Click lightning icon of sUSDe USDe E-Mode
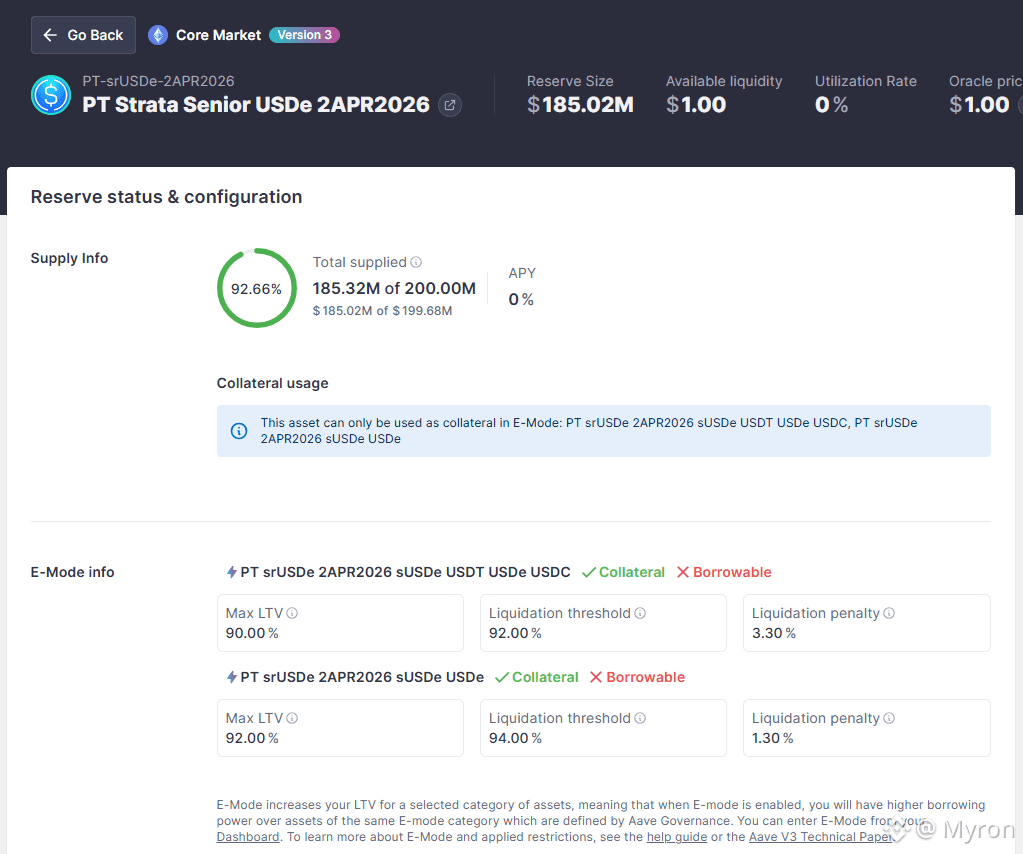Viewport: 1023px width, 854px height. click(232, 677)
